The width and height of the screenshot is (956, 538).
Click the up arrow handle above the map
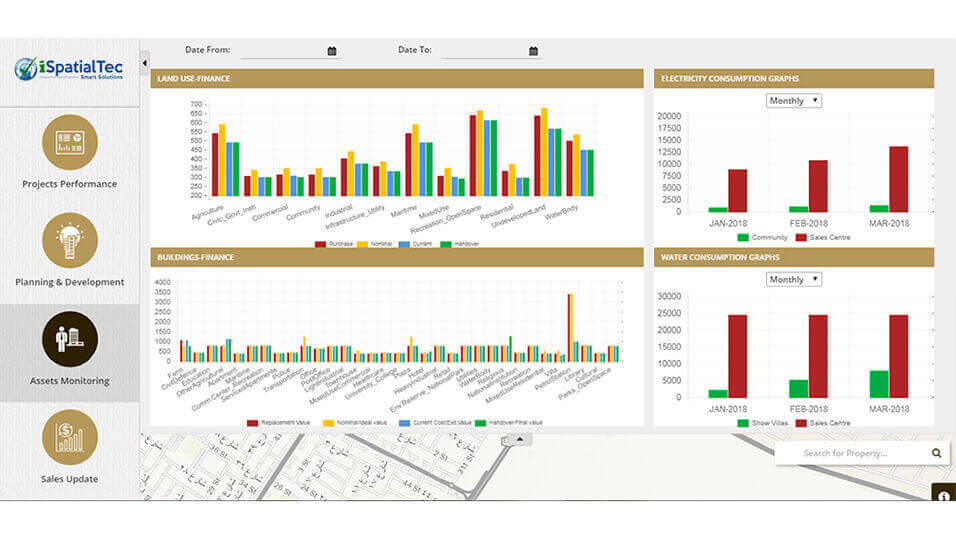tap(519, 439)
